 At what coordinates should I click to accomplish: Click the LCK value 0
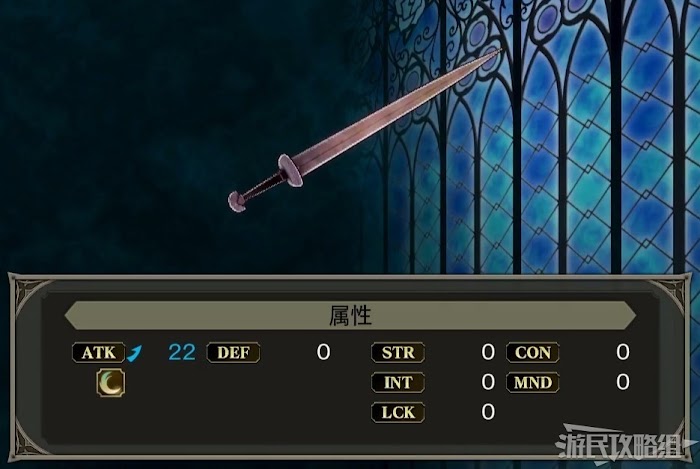[488, 412]
